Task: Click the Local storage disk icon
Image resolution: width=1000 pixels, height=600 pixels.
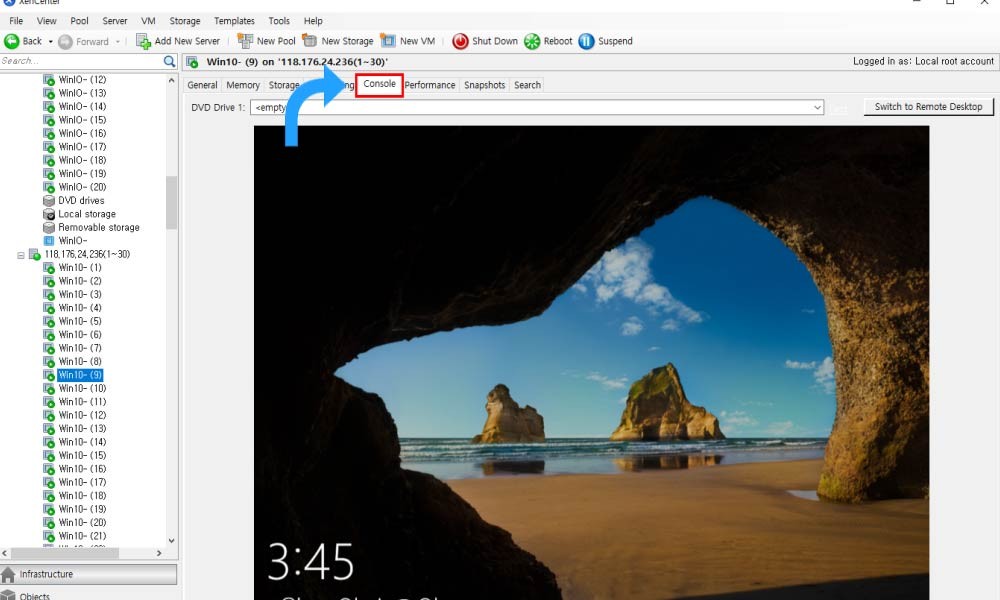Action: (49, 214)
